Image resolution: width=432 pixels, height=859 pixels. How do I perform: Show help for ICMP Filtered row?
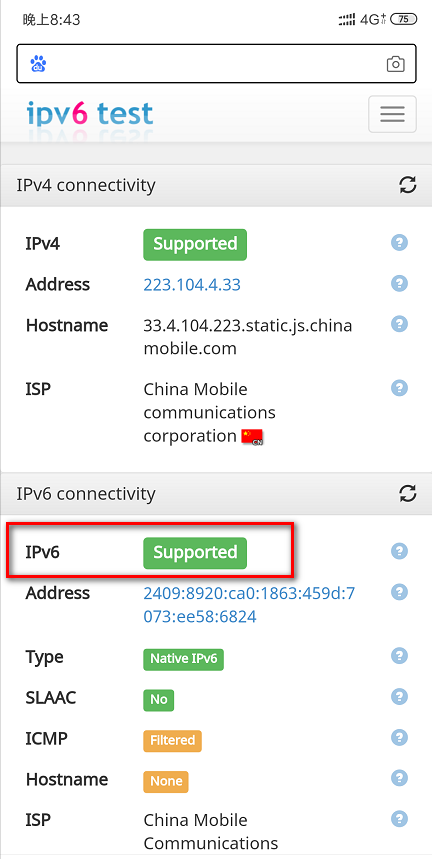400,737
